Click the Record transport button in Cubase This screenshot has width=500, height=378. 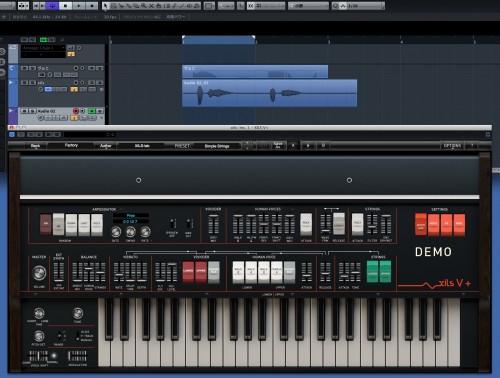coord(92,6)
